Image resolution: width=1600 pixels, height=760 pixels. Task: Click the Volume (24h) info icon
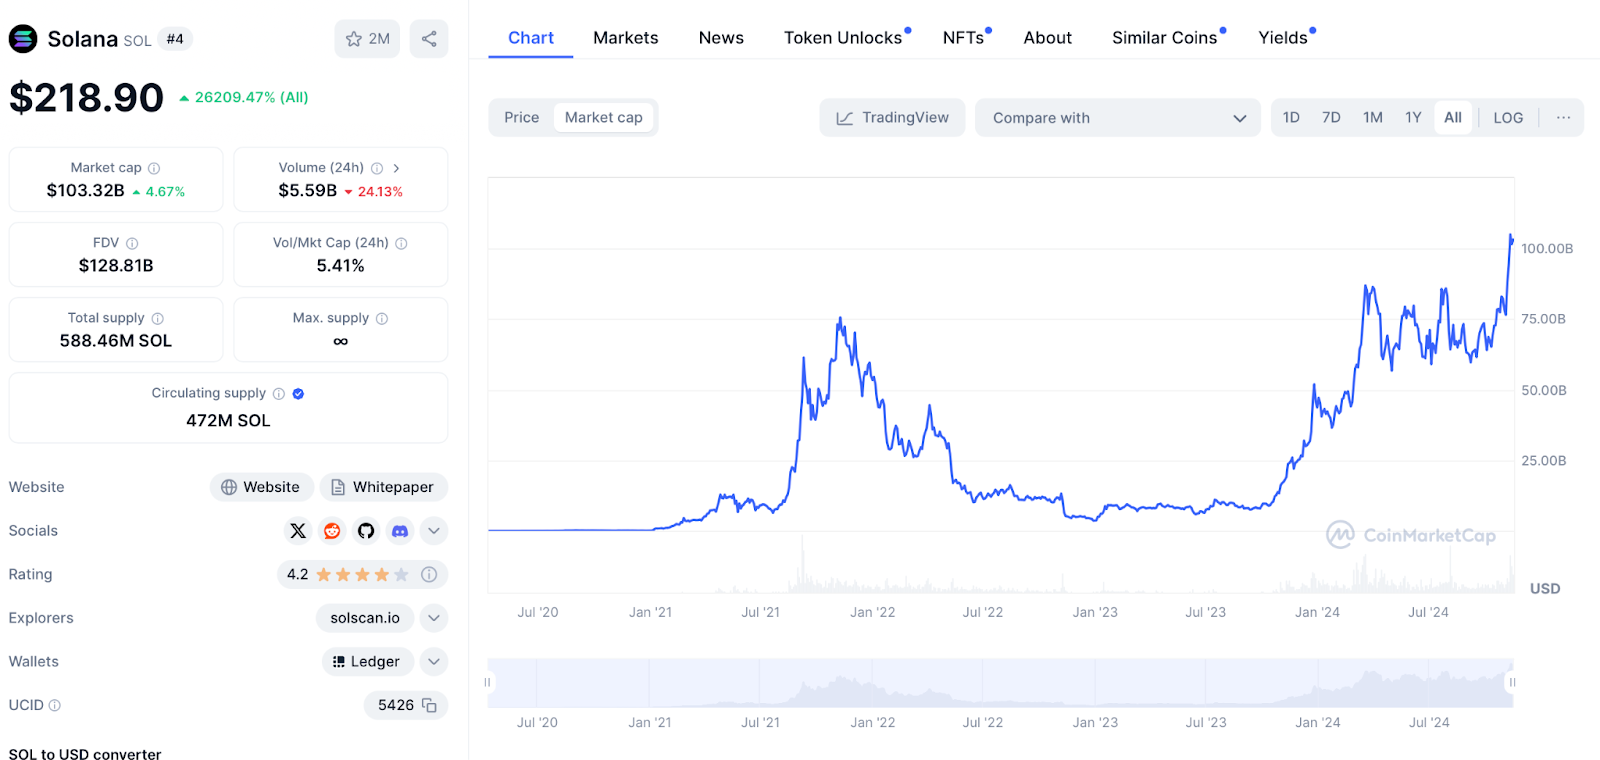377,168
